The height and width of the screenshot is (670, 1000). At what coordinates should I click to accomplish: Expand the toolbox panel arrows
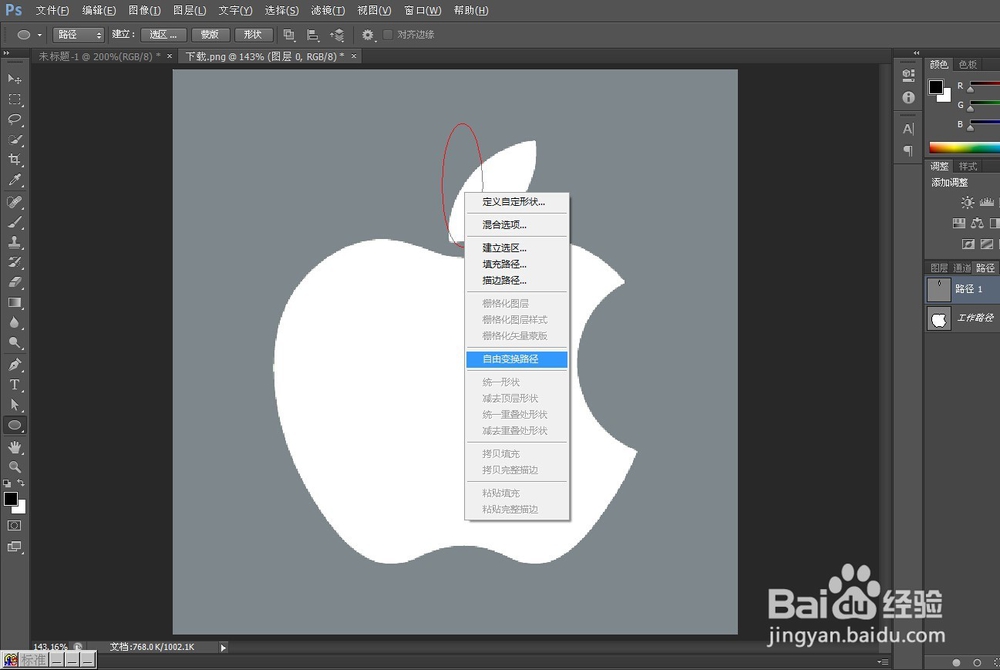pos(6,54)
